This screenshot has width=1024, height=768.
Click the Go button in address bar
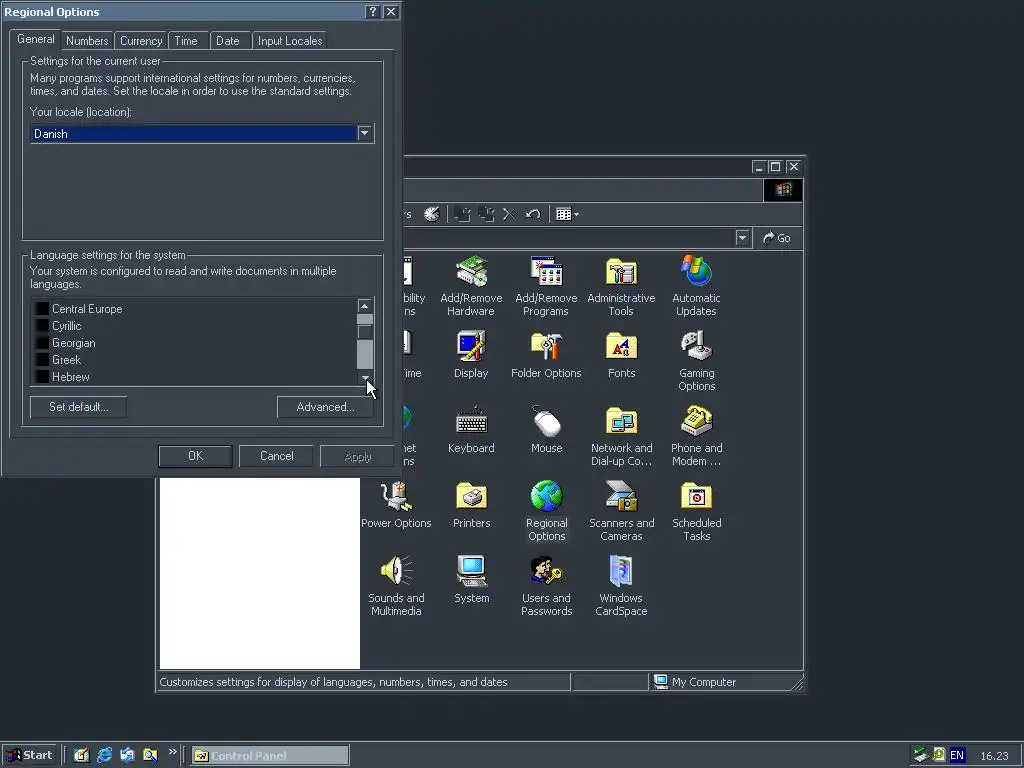777,238
